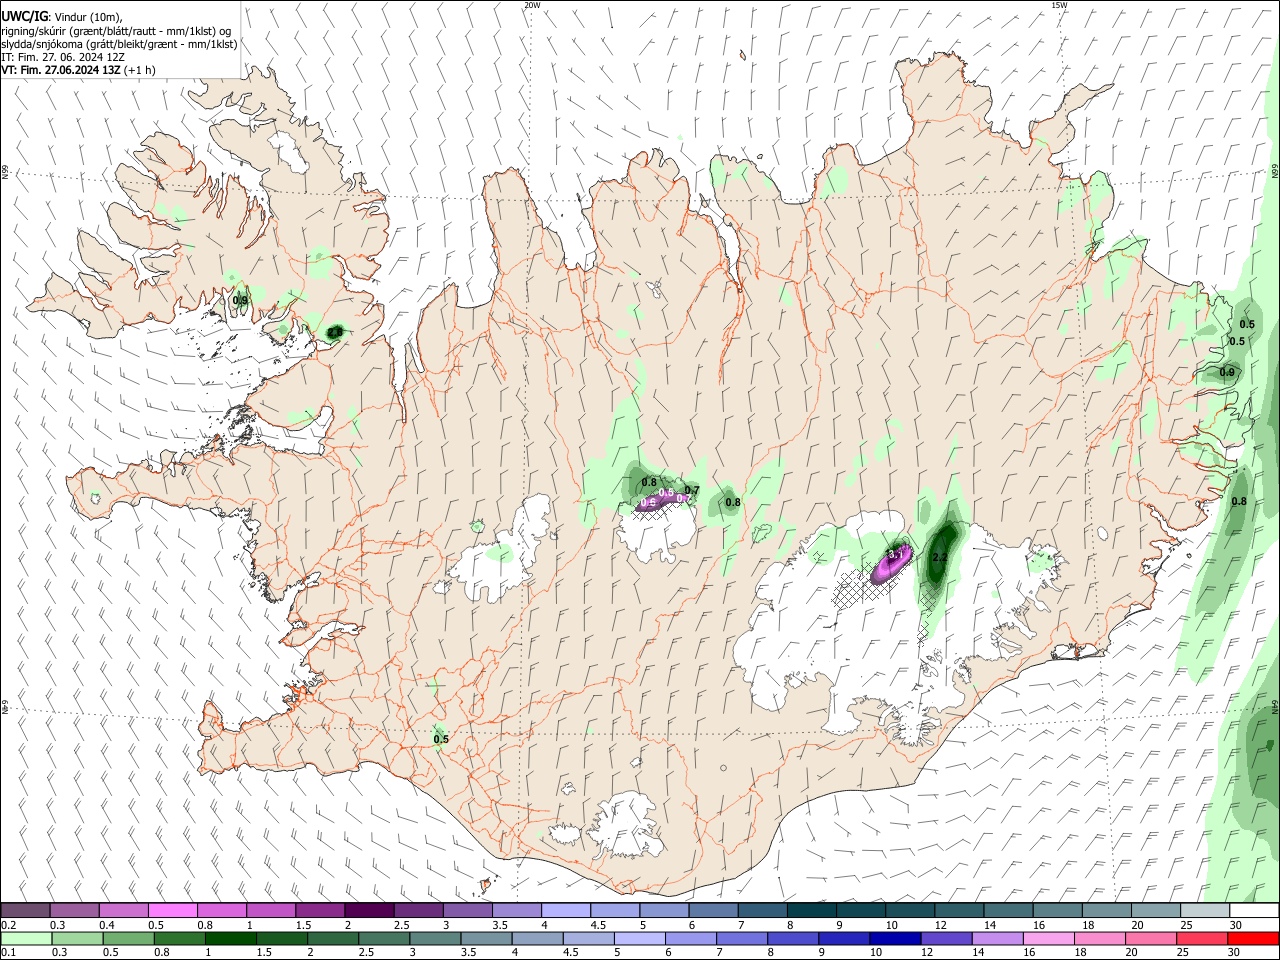1280x960 pixels.
Task: Click the 2.2 rain value east of Vatnajökull
Action: 939,557
